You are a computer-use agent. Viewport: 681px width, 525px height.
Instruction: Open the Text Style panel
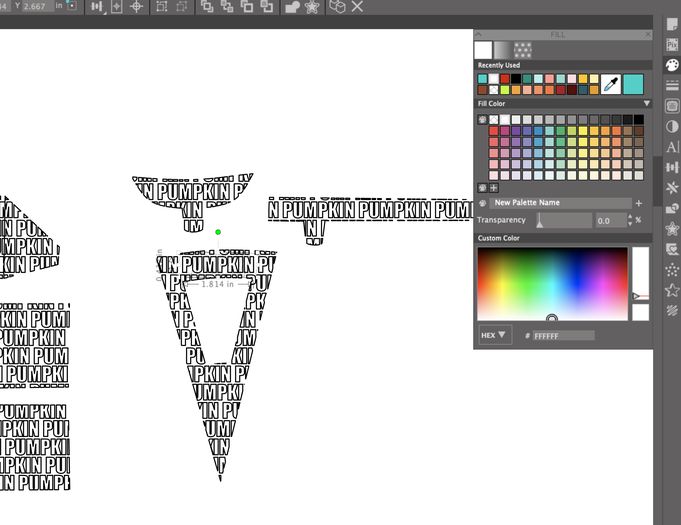point(672,147)
